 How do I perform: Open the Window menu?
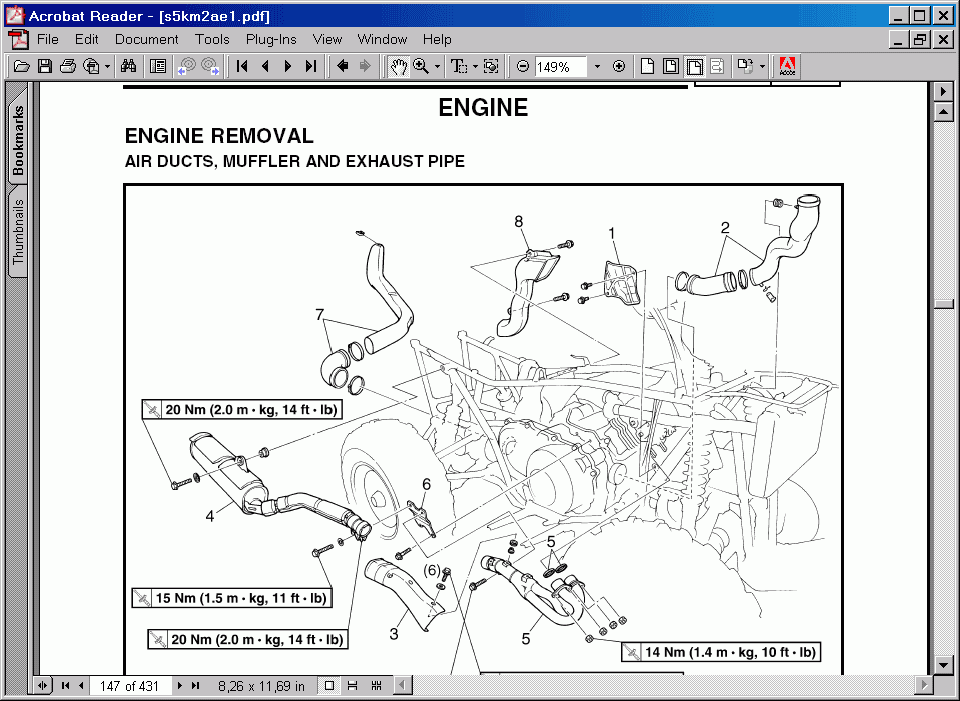pyautogui.click(x=382, y=39)
